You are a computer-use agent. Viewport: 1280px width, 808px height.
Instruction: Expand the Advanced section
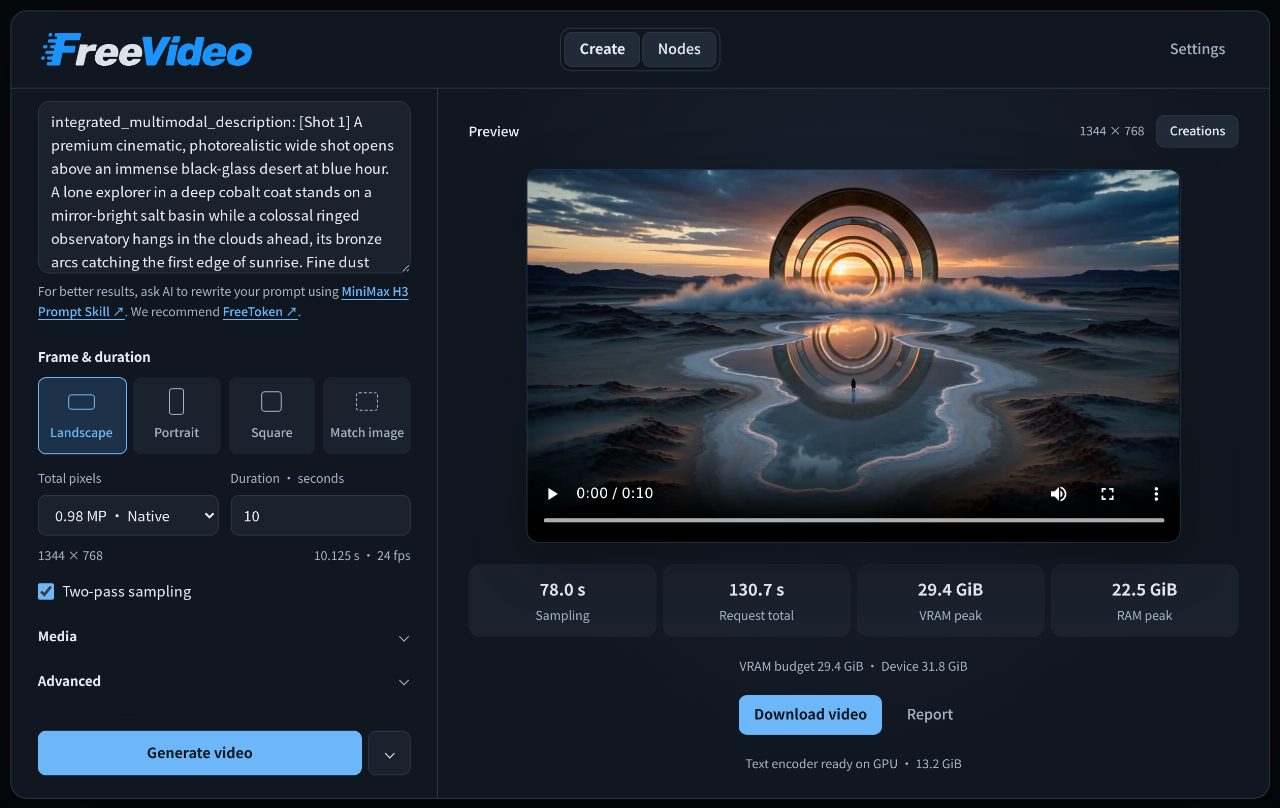224,681
